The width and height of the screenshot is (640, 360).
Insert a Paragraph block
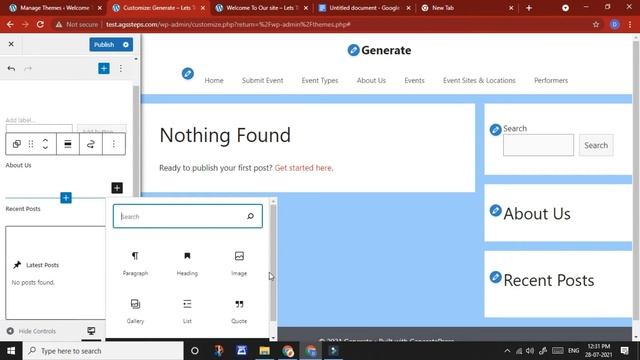(x=135, y=263)
